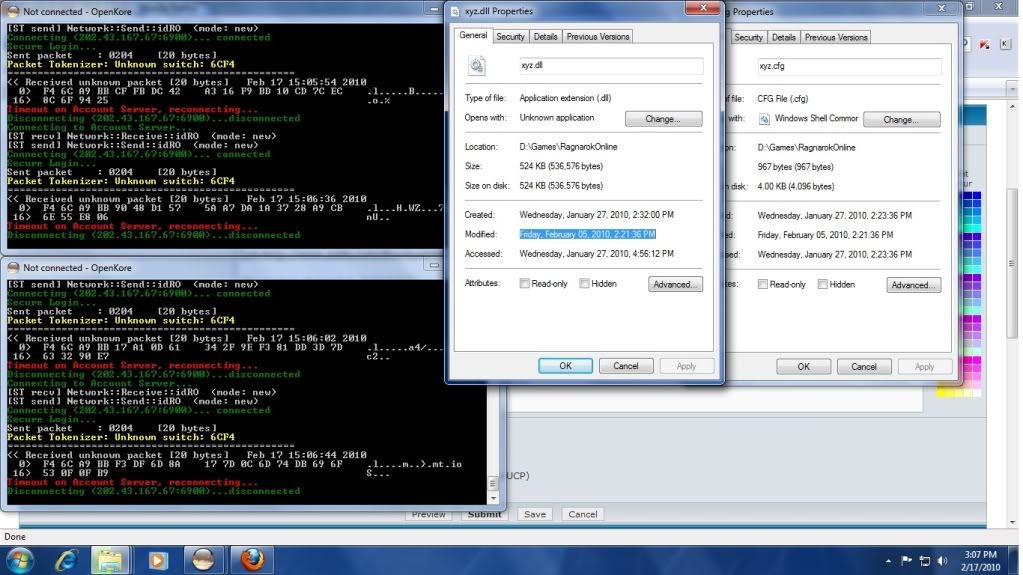
Task: Click bottom OpenKore console scrollbar down arrow
Action: 493,498
